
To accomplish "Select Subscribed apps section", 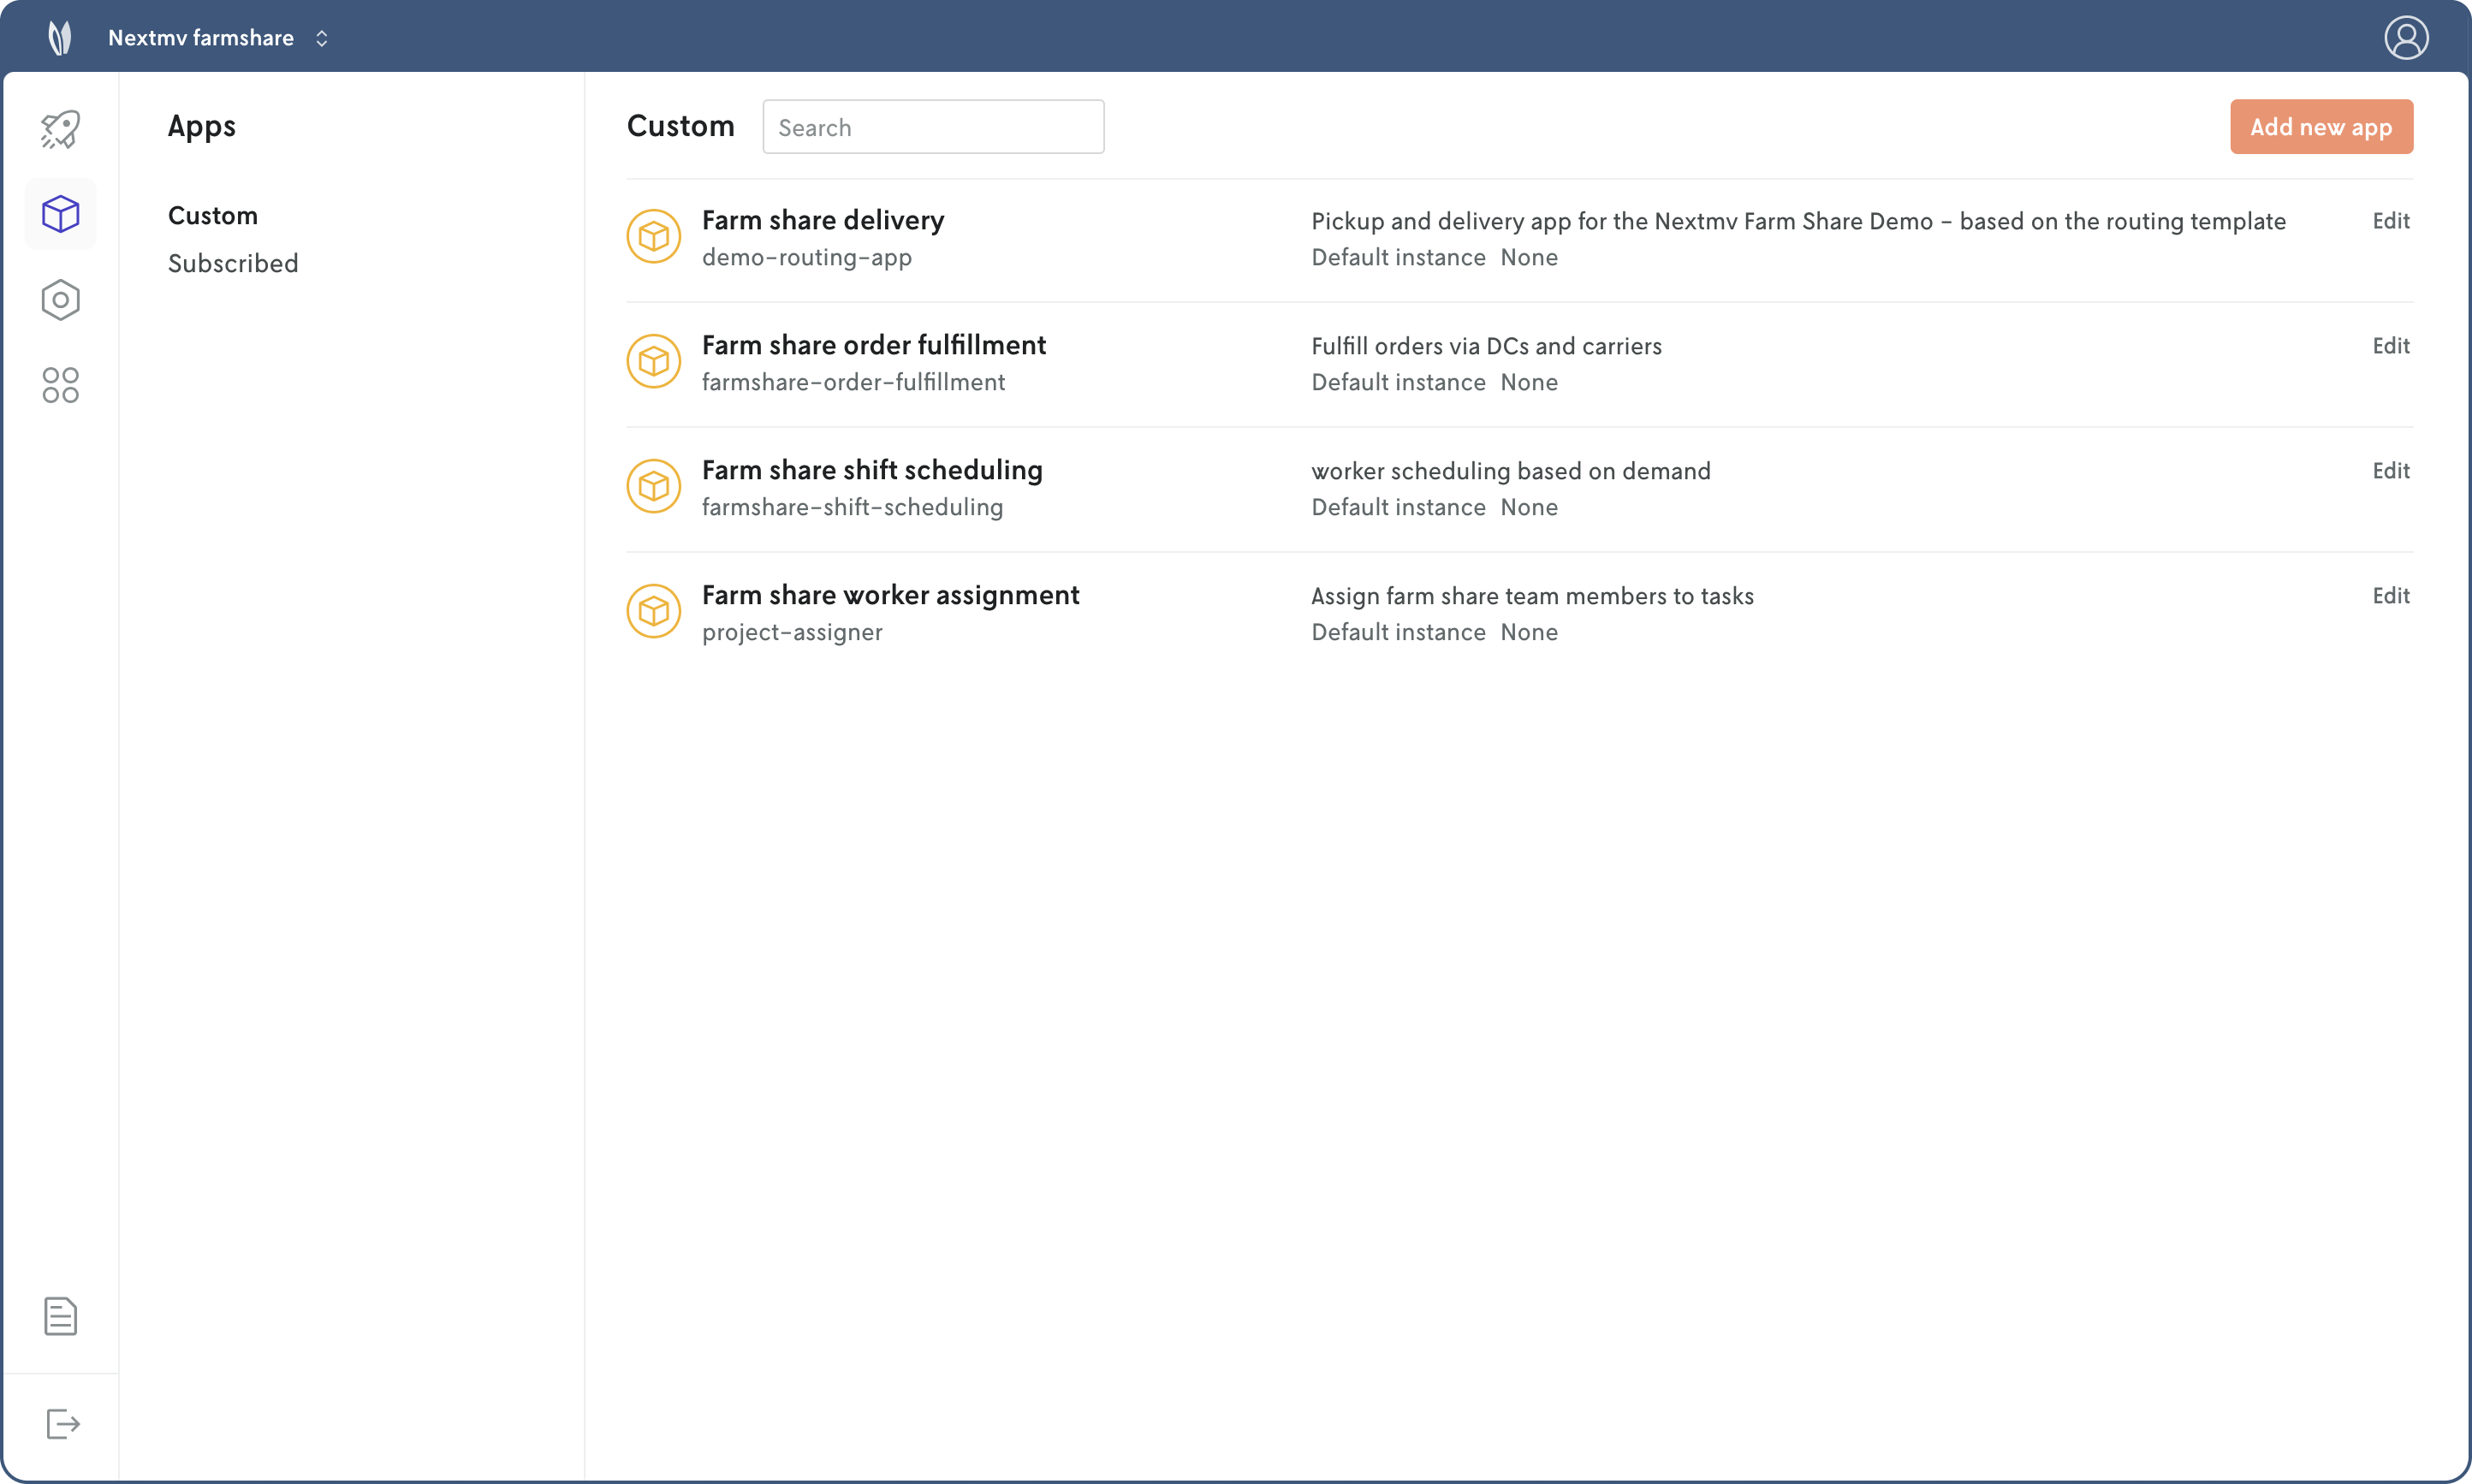I will click(x=233, y=261).
